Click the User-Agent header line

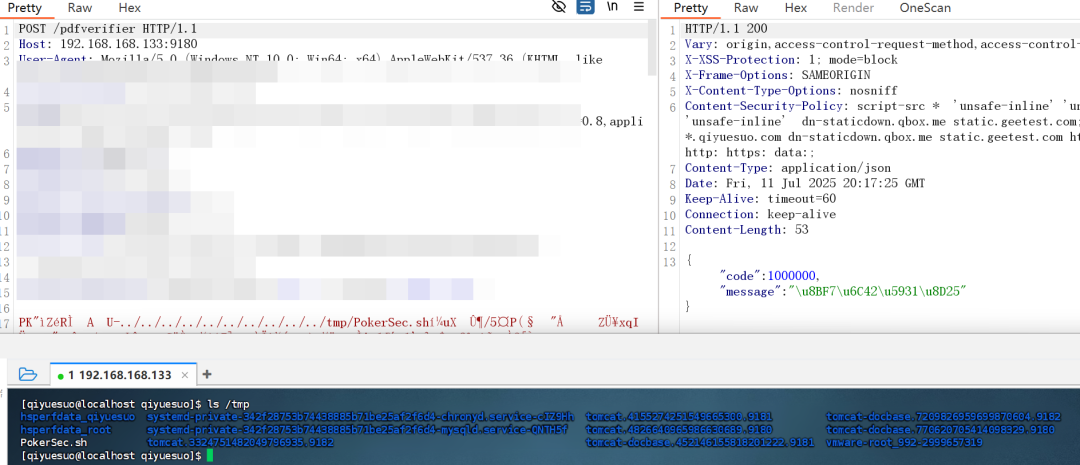[311, 60]
